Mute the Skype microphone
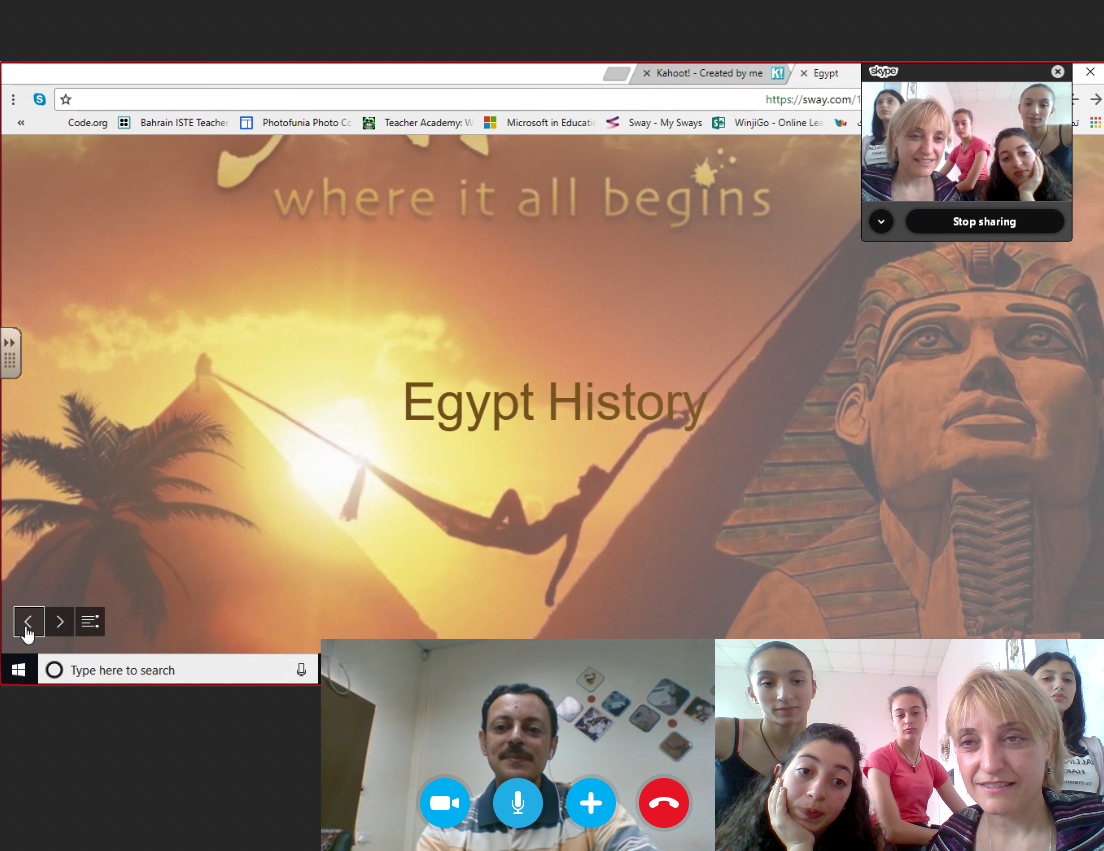 click(518, 803)
